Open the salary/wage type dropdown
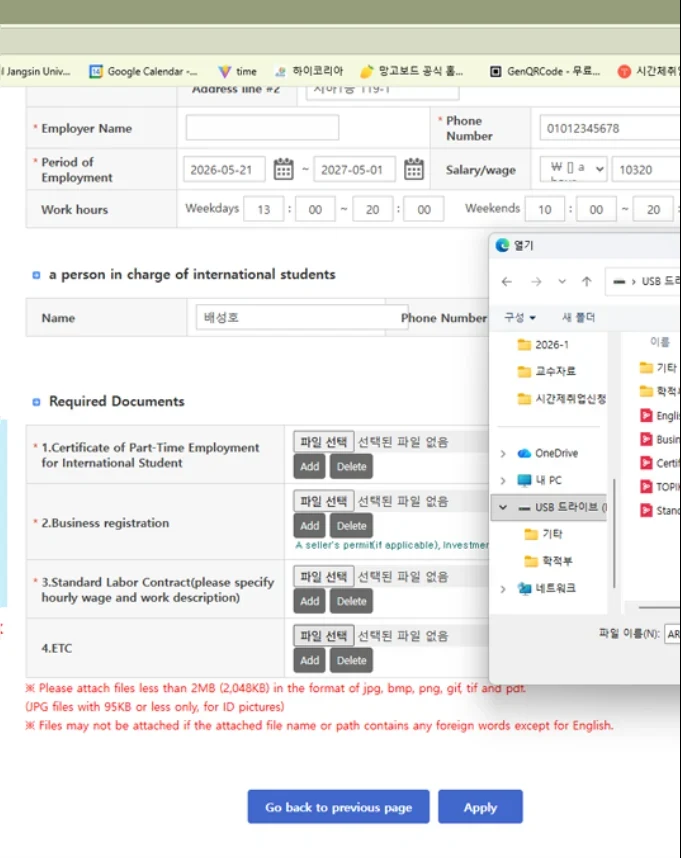This screenshot has height=858, width=681. click(573, 169)
